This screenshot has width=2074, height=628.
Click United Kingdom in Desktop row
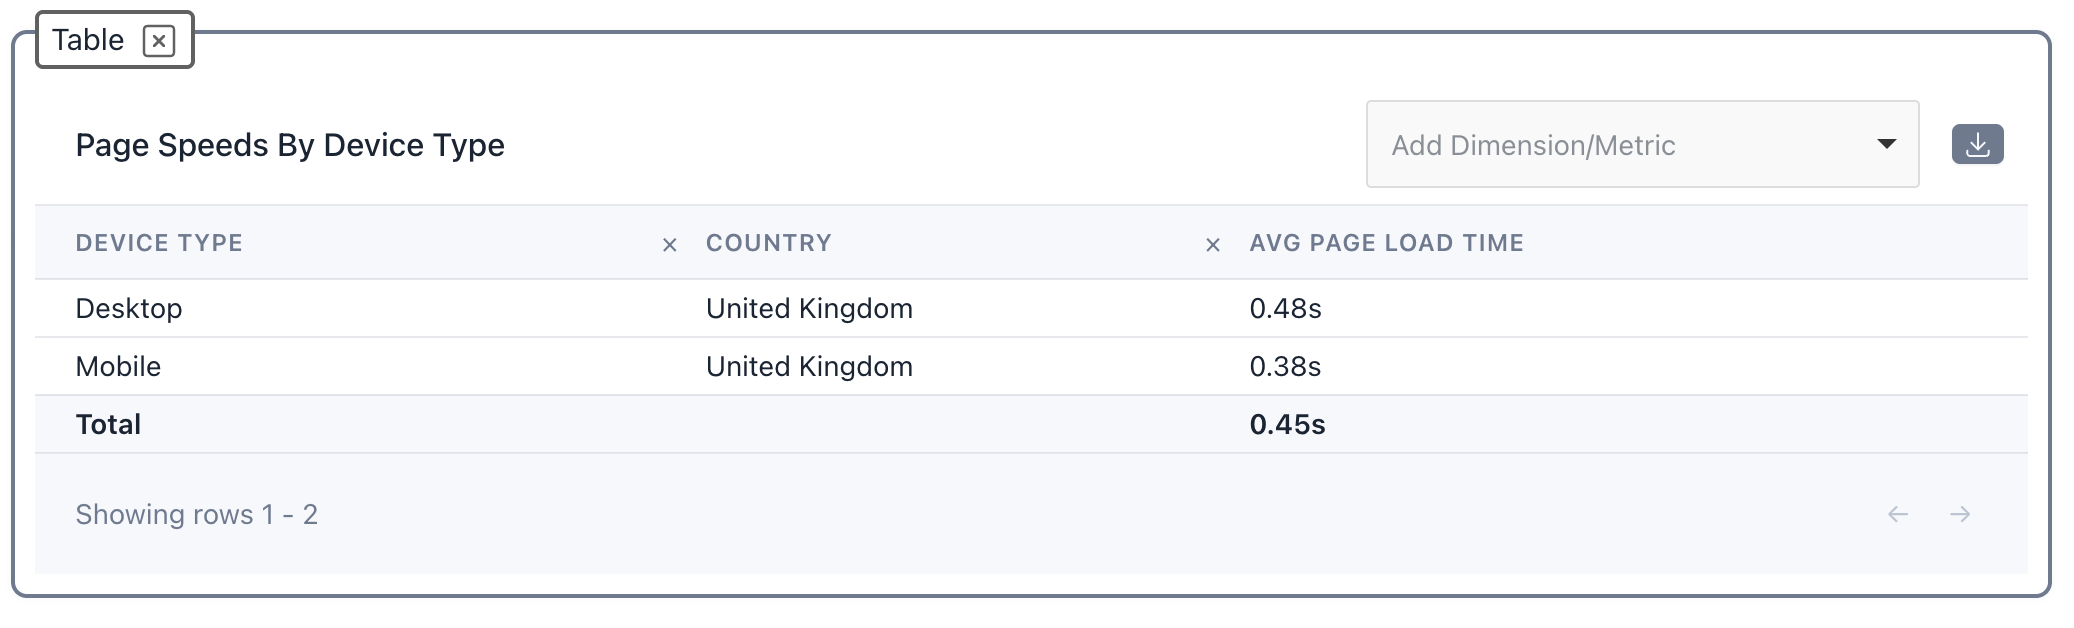coord(809,308)
